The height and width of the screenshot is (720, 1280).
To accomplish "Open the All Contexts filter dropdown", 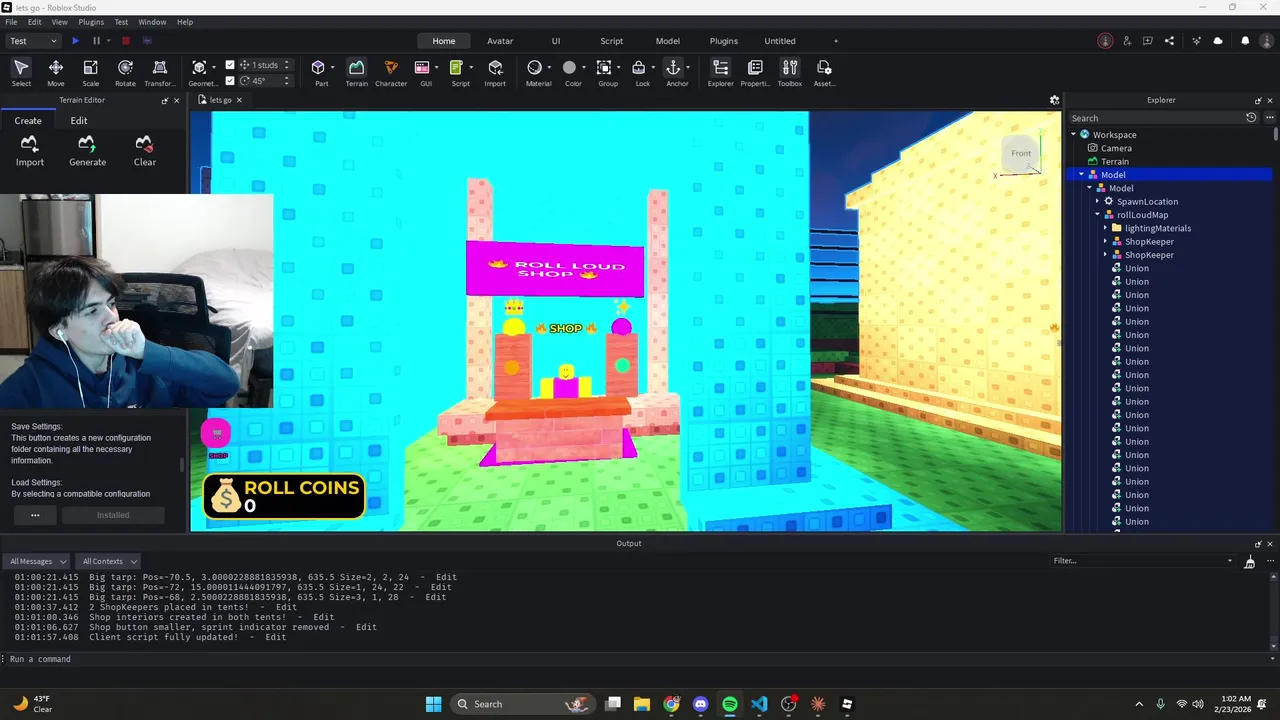I will 109,561.
